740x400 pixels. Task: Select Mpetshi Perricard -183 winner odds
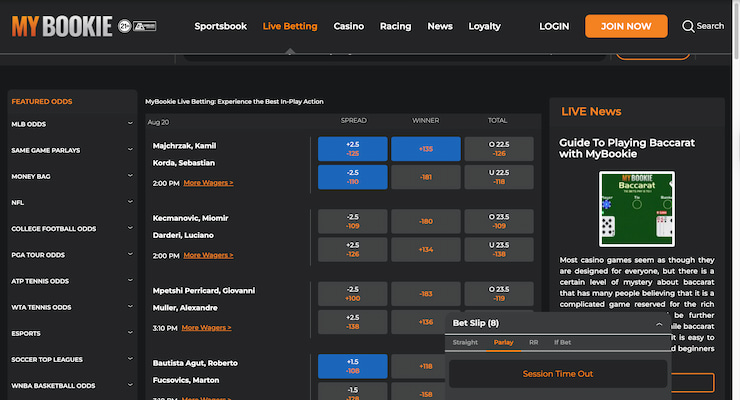click(x=426, y=294)
